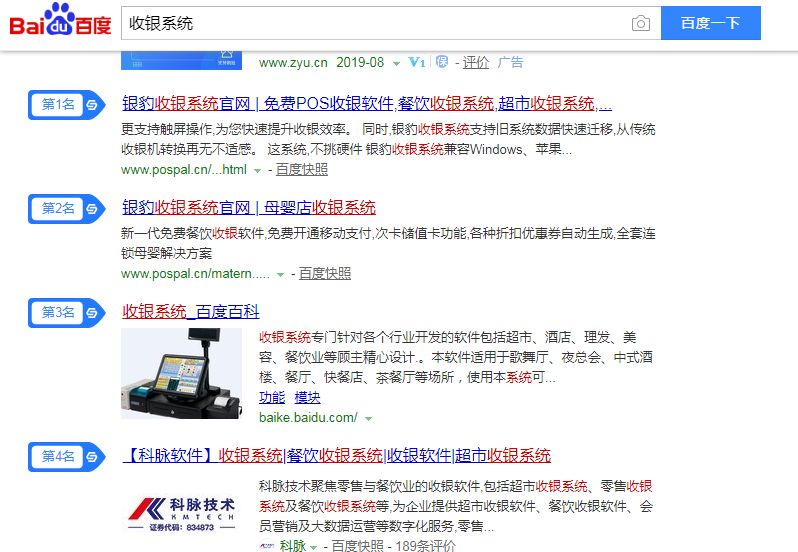Open 百度快照 for the 科脉 result
The width and height of the screenshot is (798, 552).
coord(357,546)
